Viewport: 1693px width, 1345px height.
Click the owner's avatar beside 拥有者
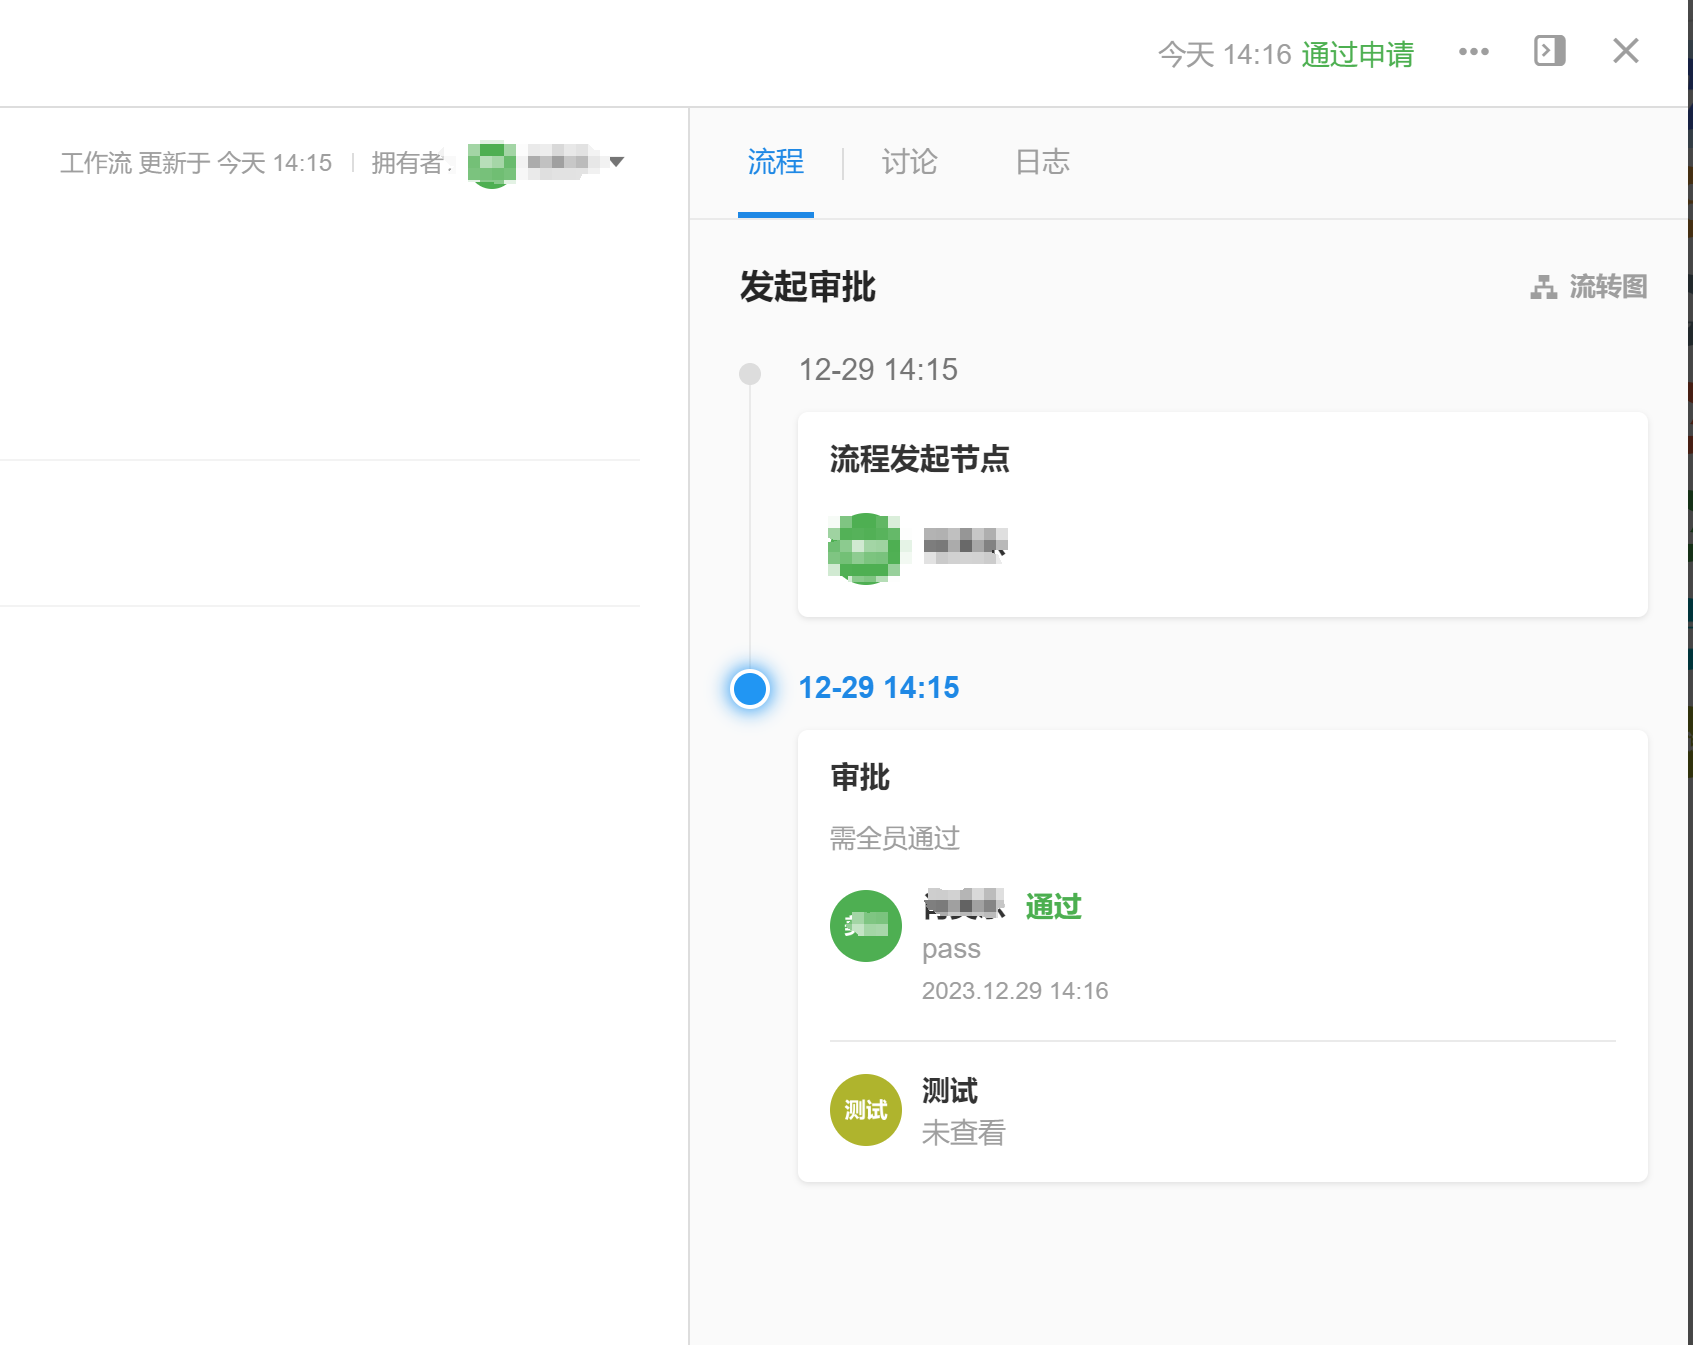coord(491,163)
